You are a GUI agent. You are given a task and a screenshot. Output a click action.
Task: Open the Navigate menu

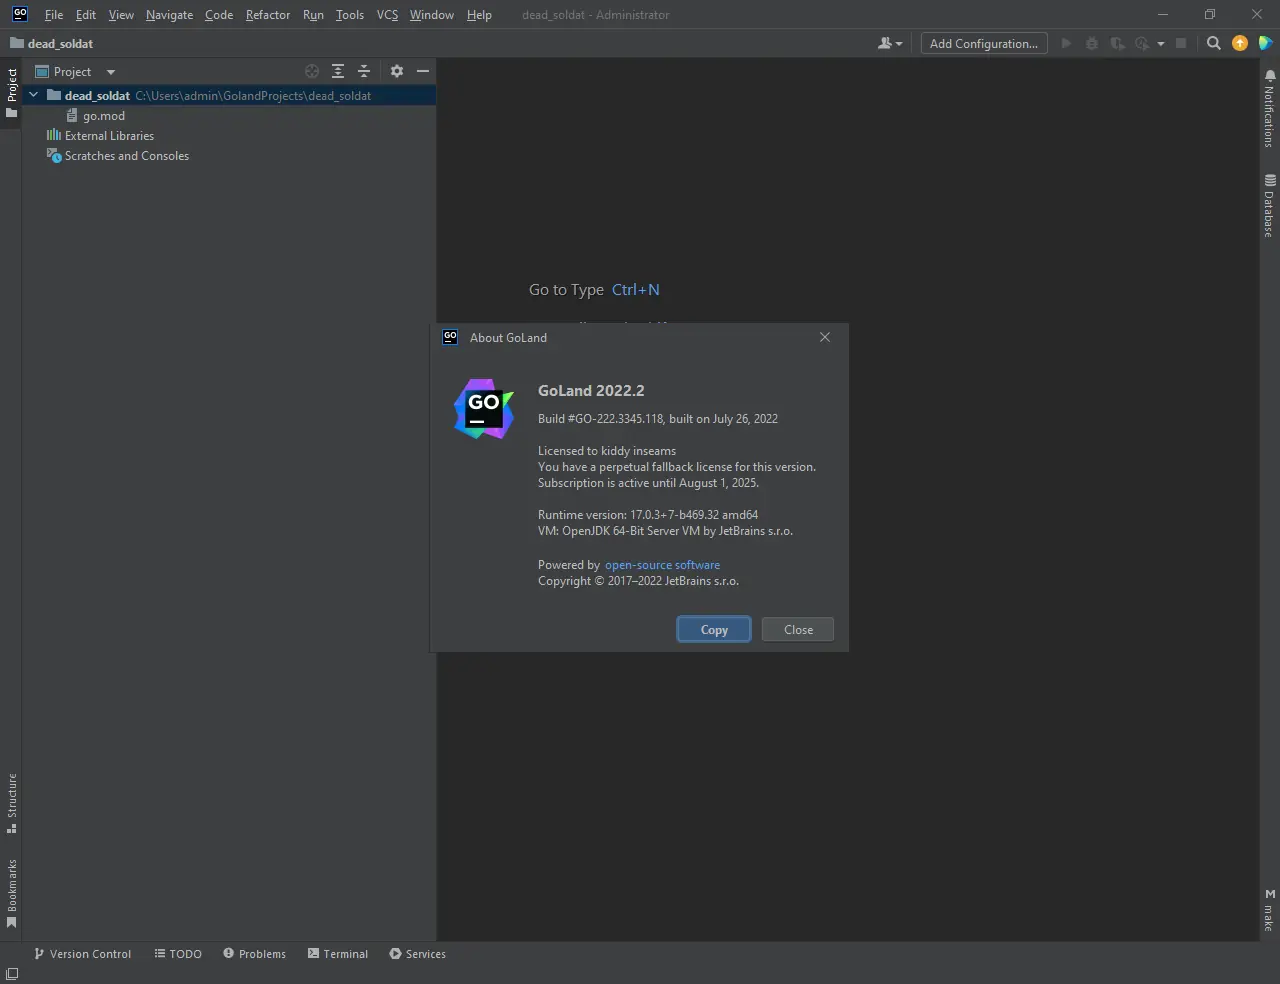point(169,15)
